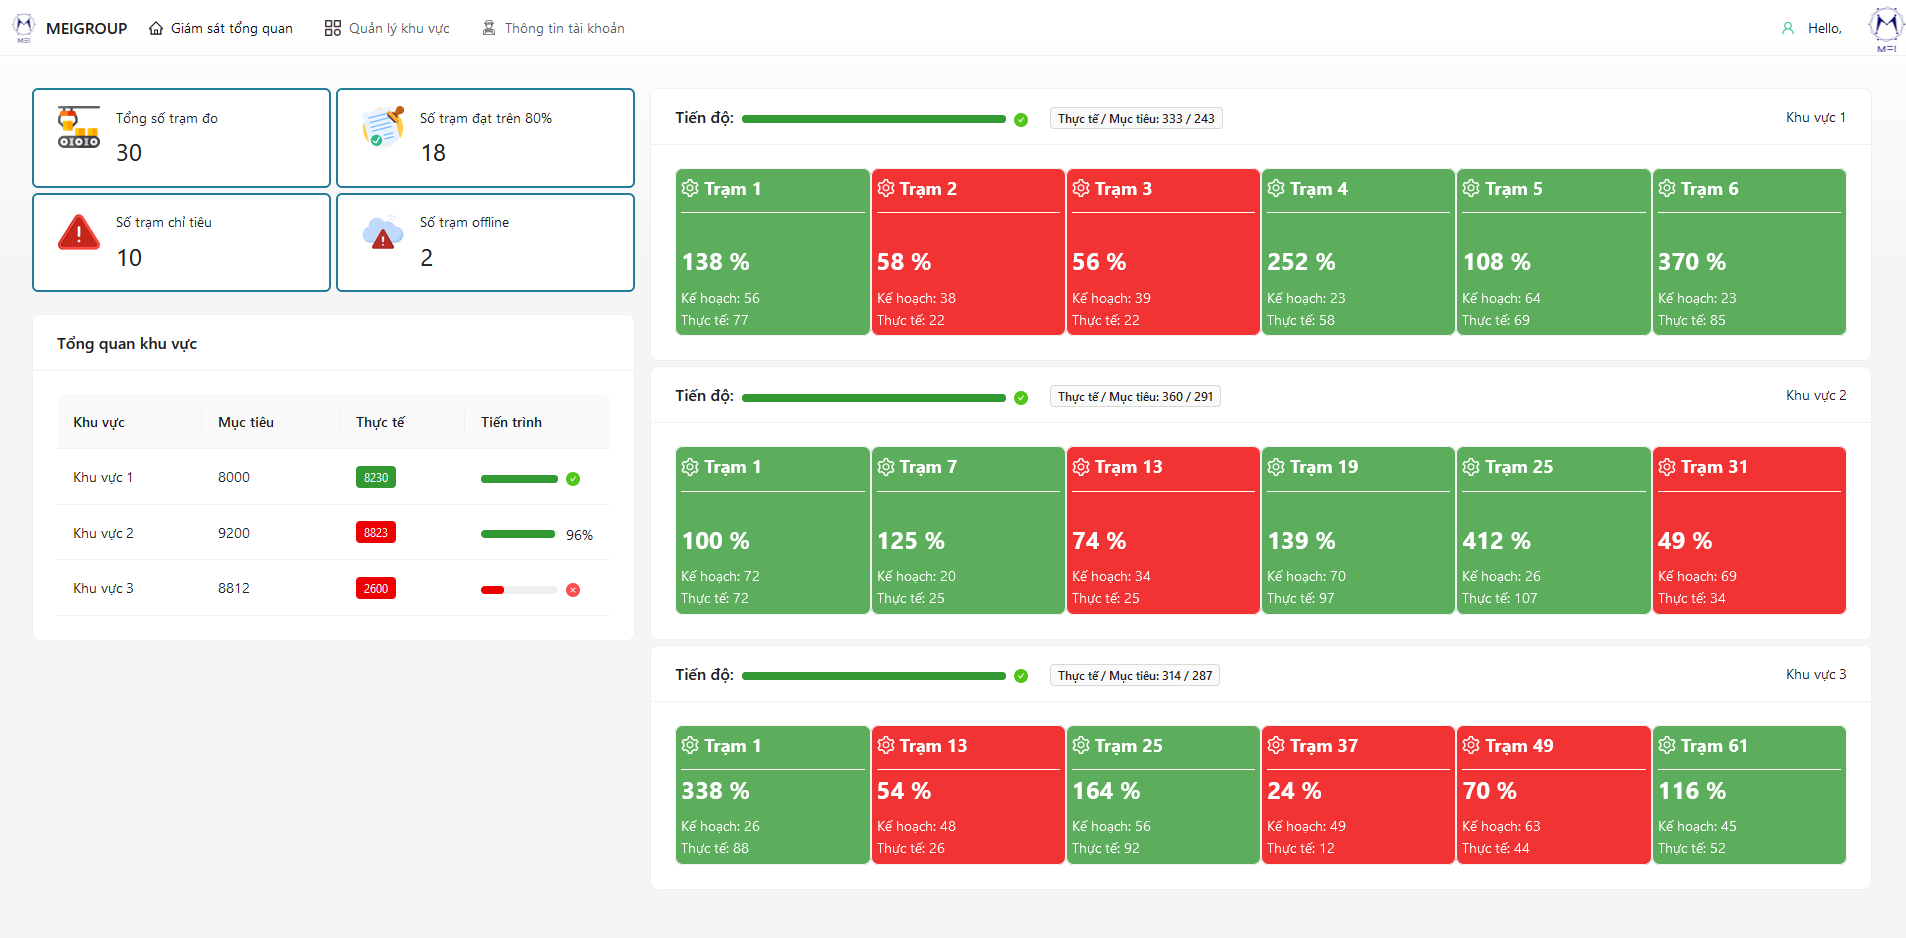Click the MEIGROUP logo icon
Screen dimensions: 1906x938
point(24,28)
